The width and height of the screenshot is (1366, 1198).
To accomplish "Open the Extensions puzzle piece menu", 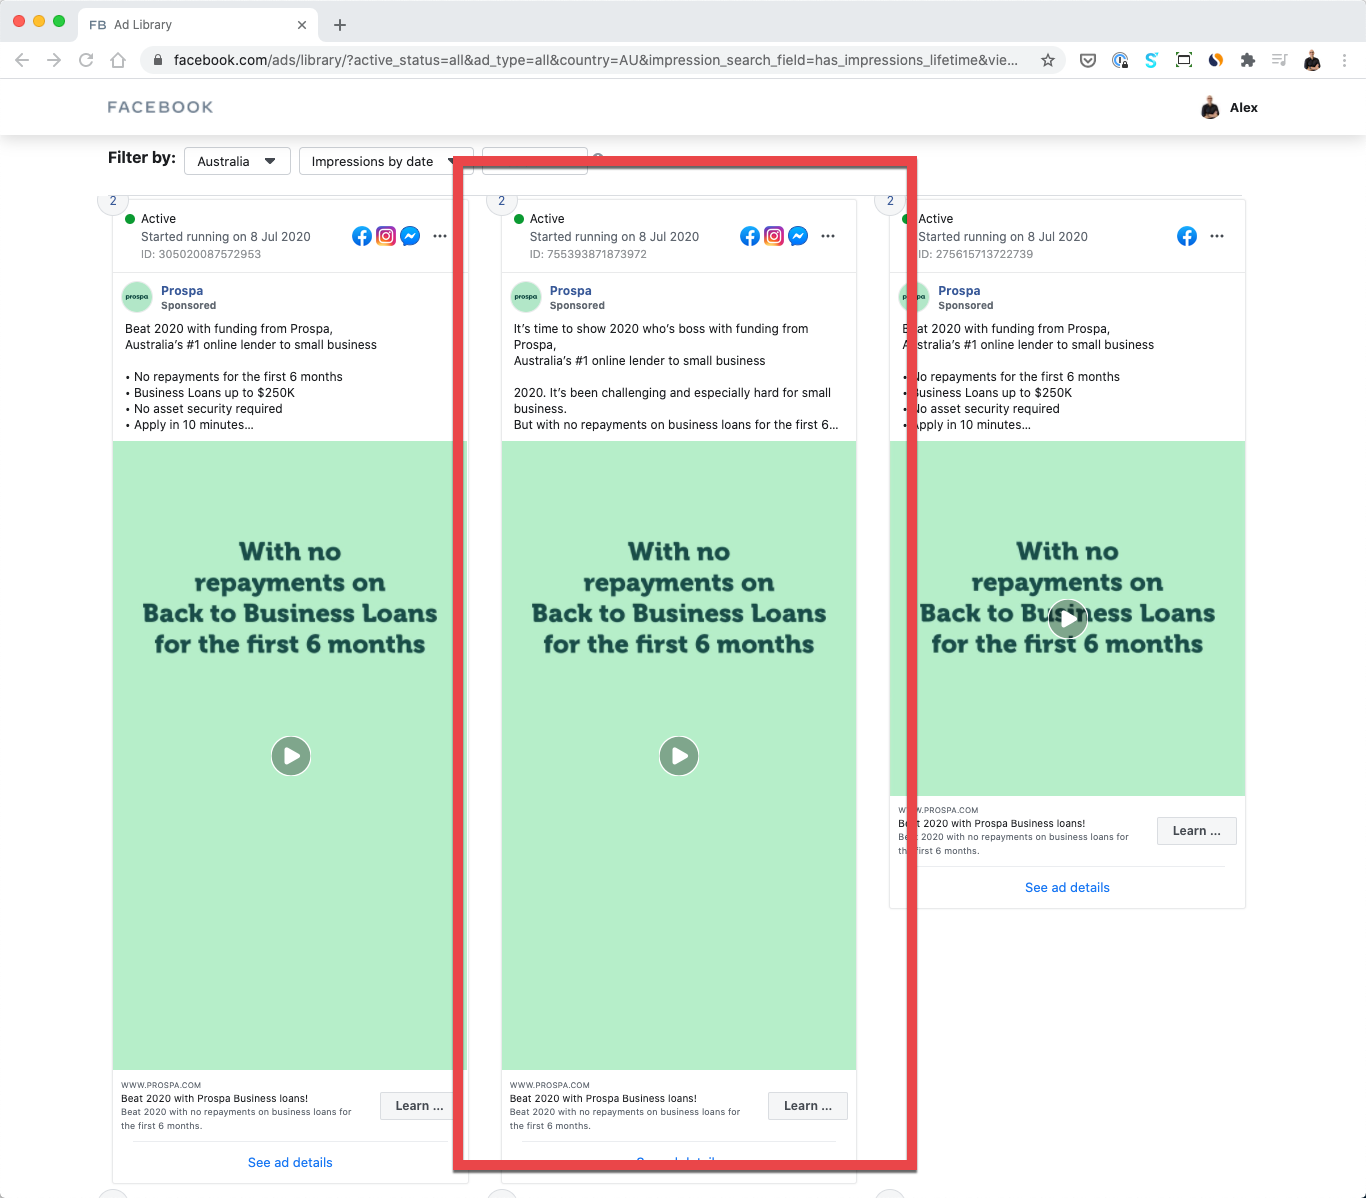I will tap(1247, 60).
